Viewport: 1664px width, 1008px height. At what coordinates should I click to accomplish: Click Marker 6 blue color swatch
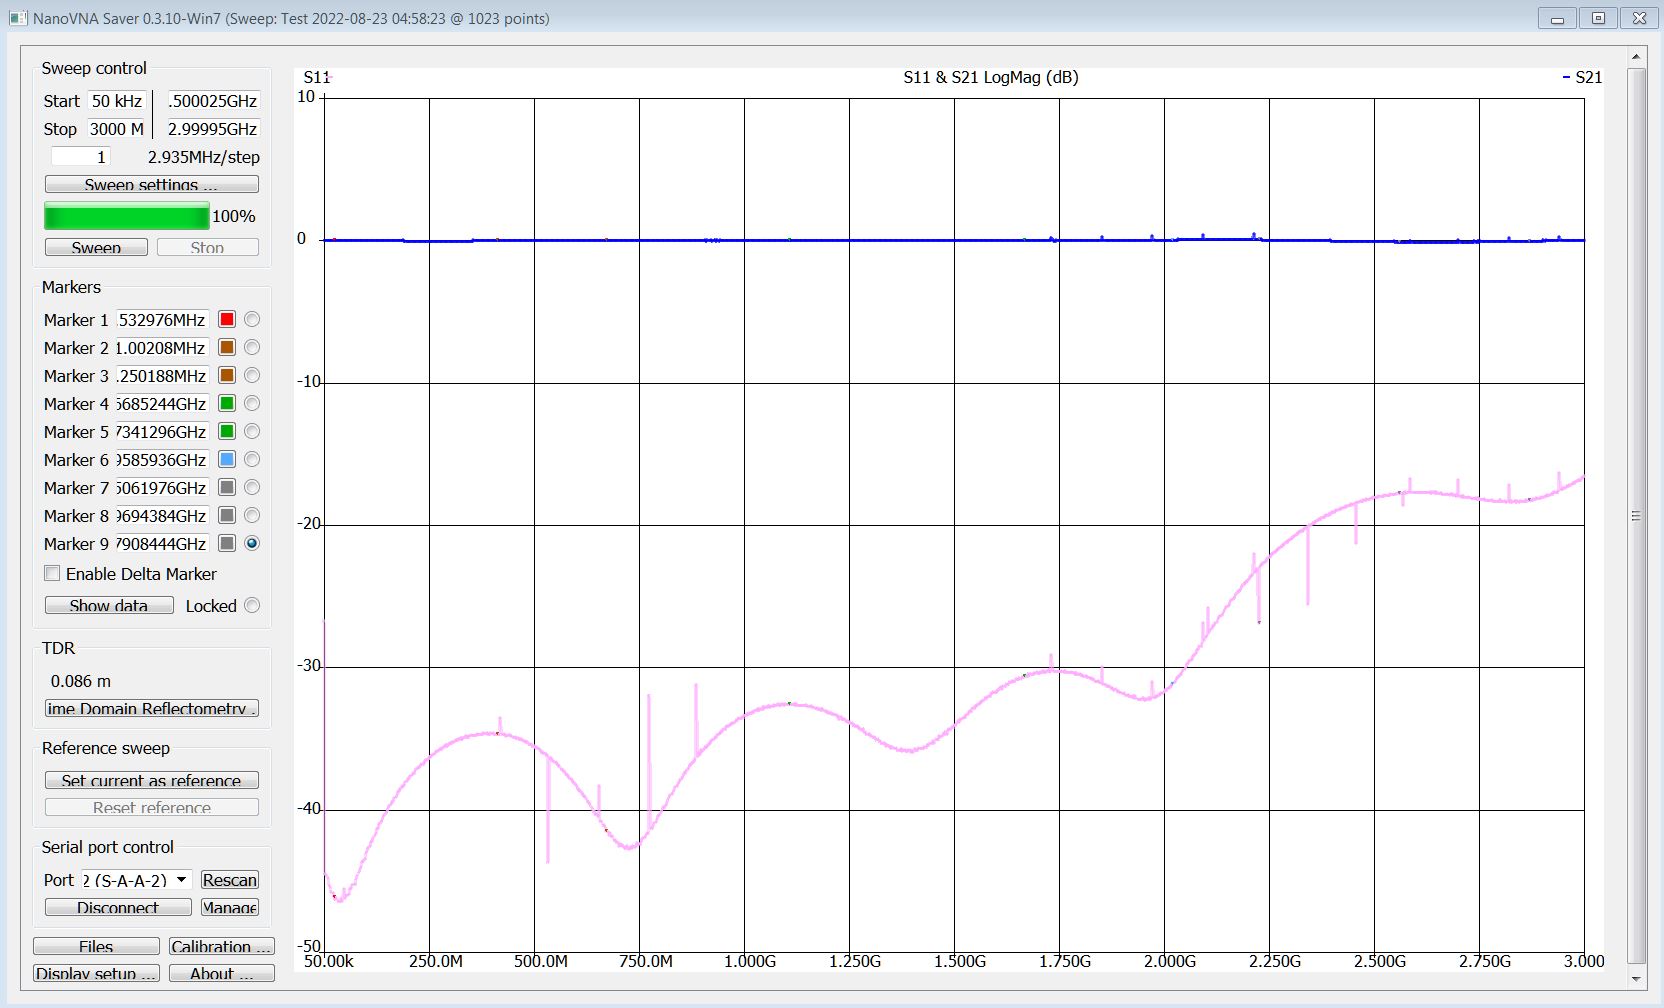click(x=227, y=460)
